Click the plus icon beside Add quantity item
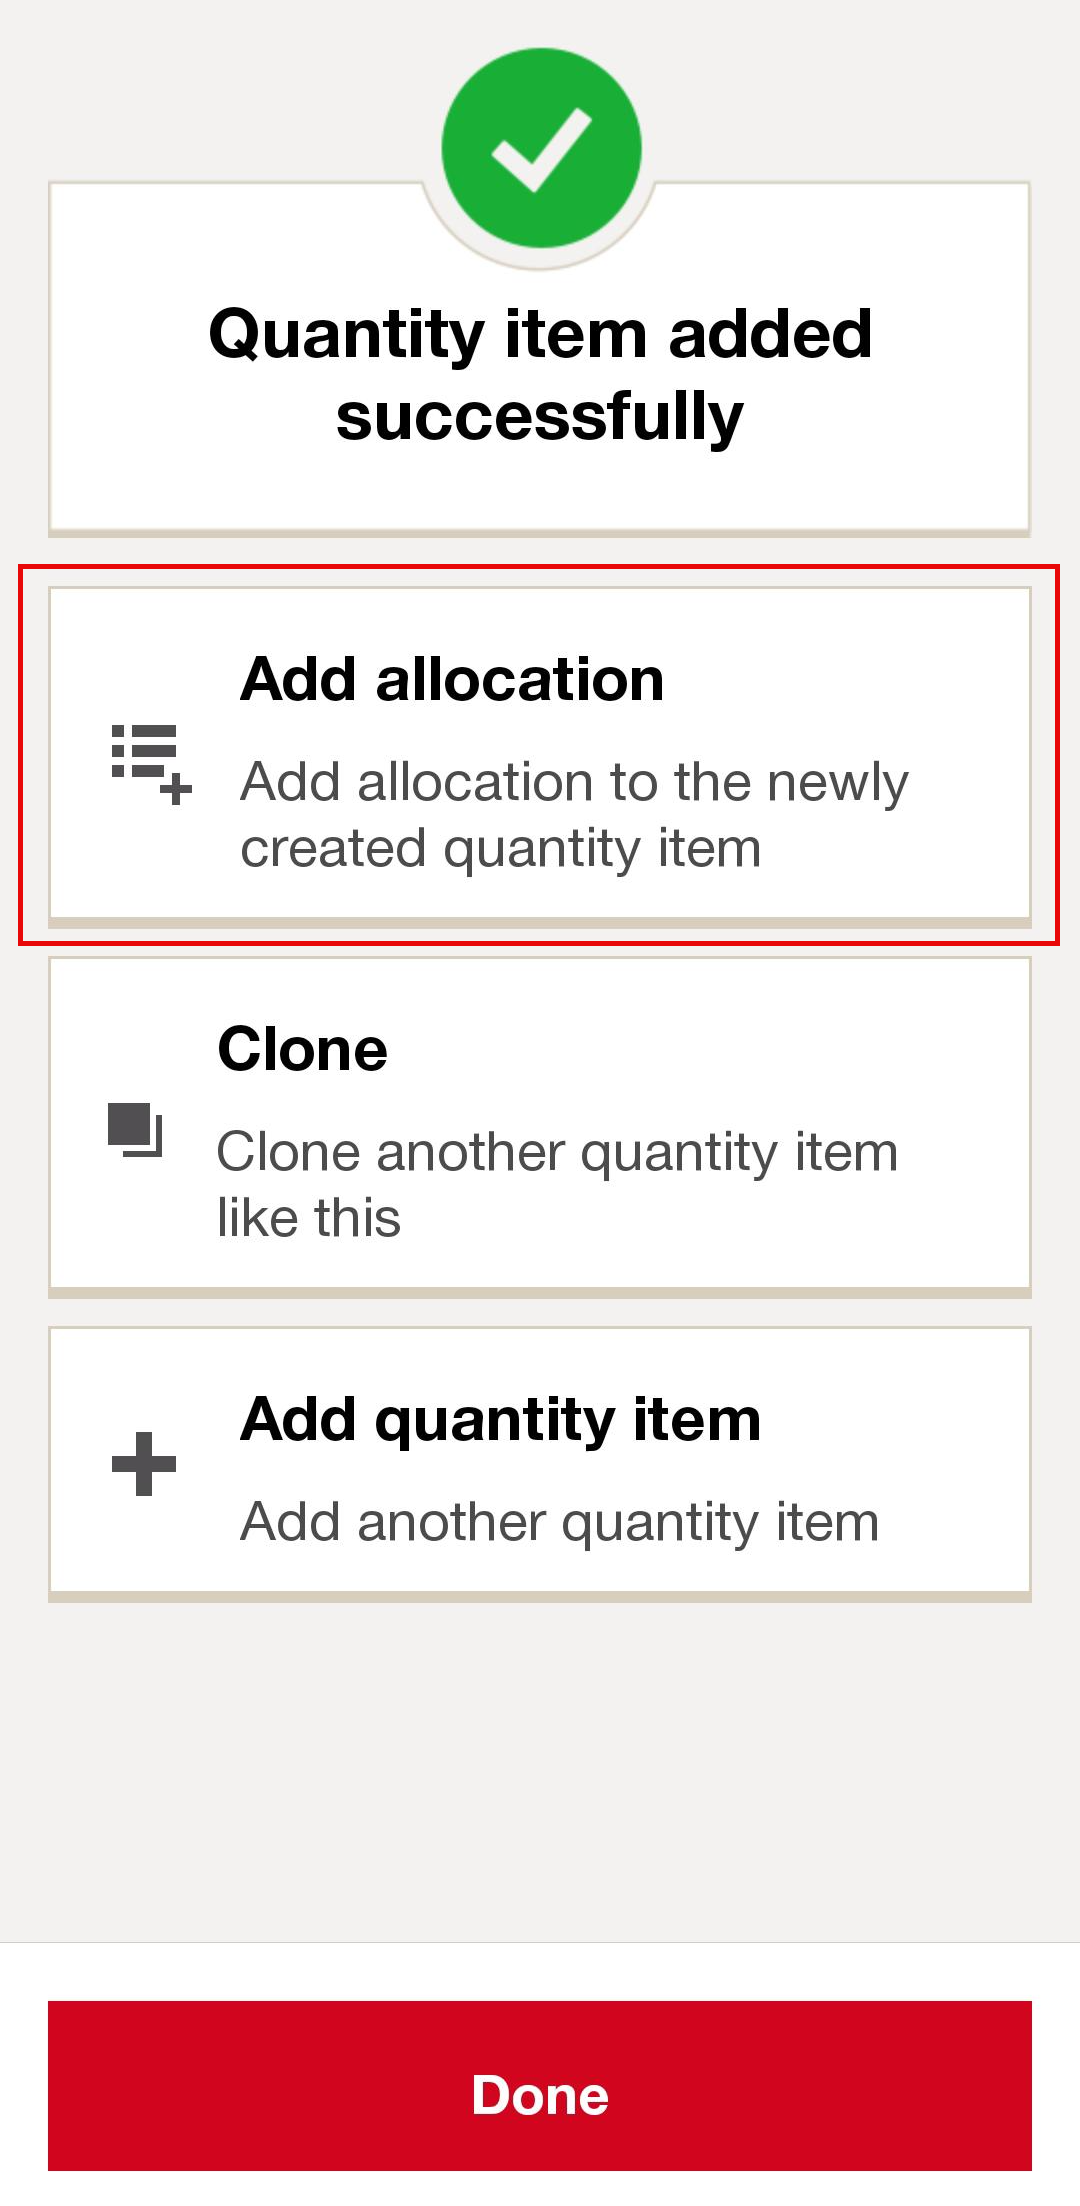The height and width of the screenshot is (2206, 1080). tap(144, 1464)
